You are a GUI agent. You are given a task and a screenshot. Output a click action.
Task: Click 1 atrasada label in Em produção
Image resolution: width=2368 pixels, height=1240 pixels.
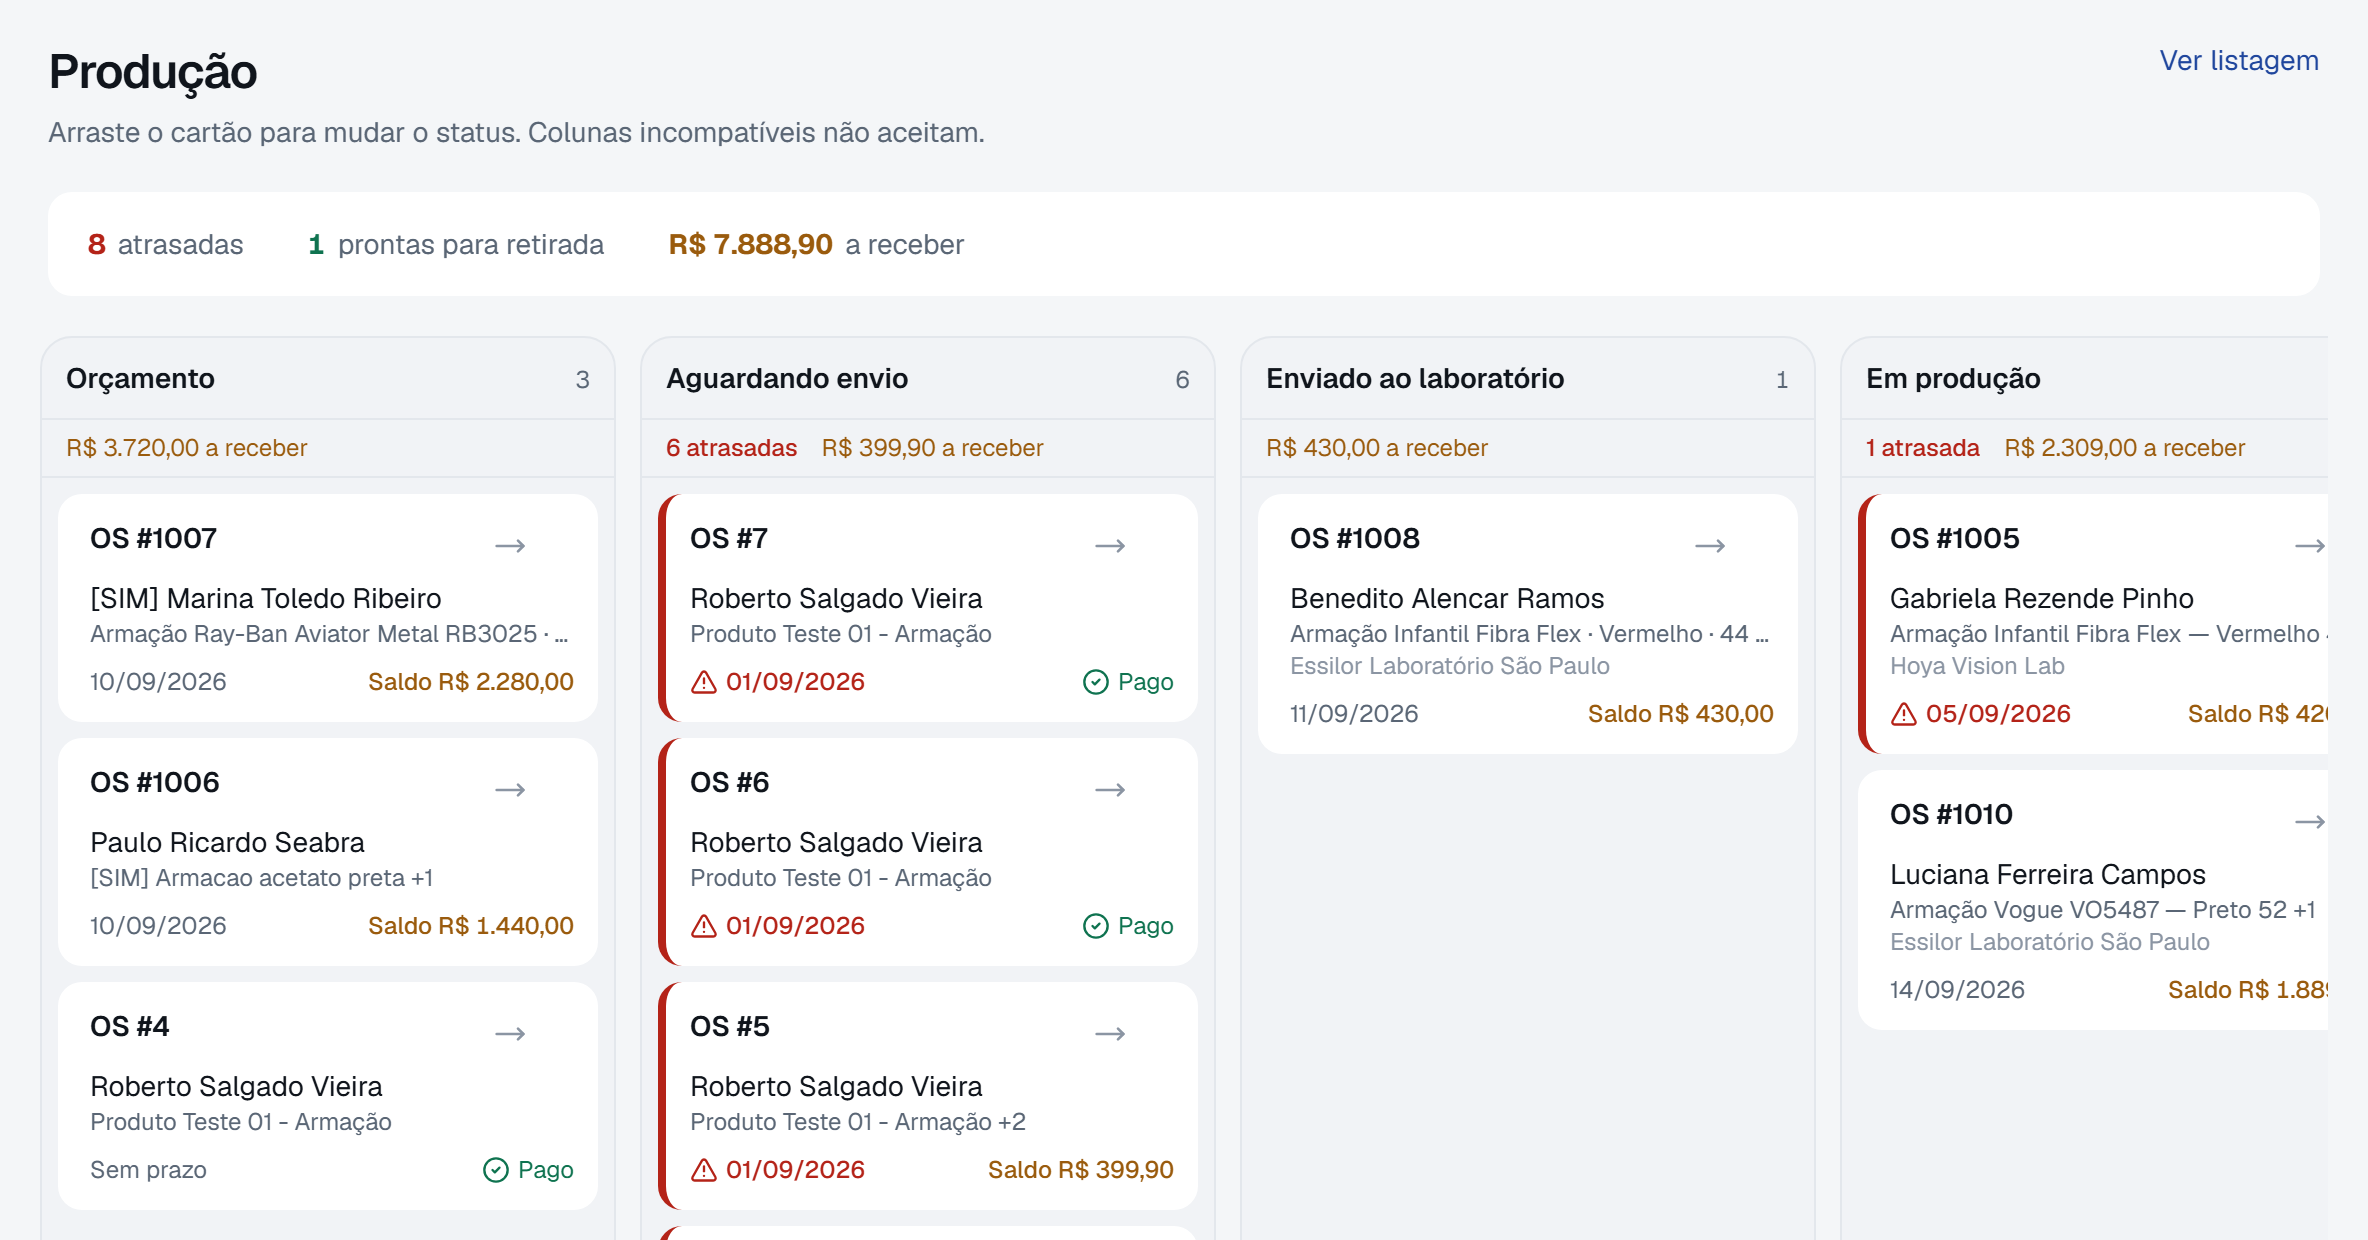coord(1923,448)
